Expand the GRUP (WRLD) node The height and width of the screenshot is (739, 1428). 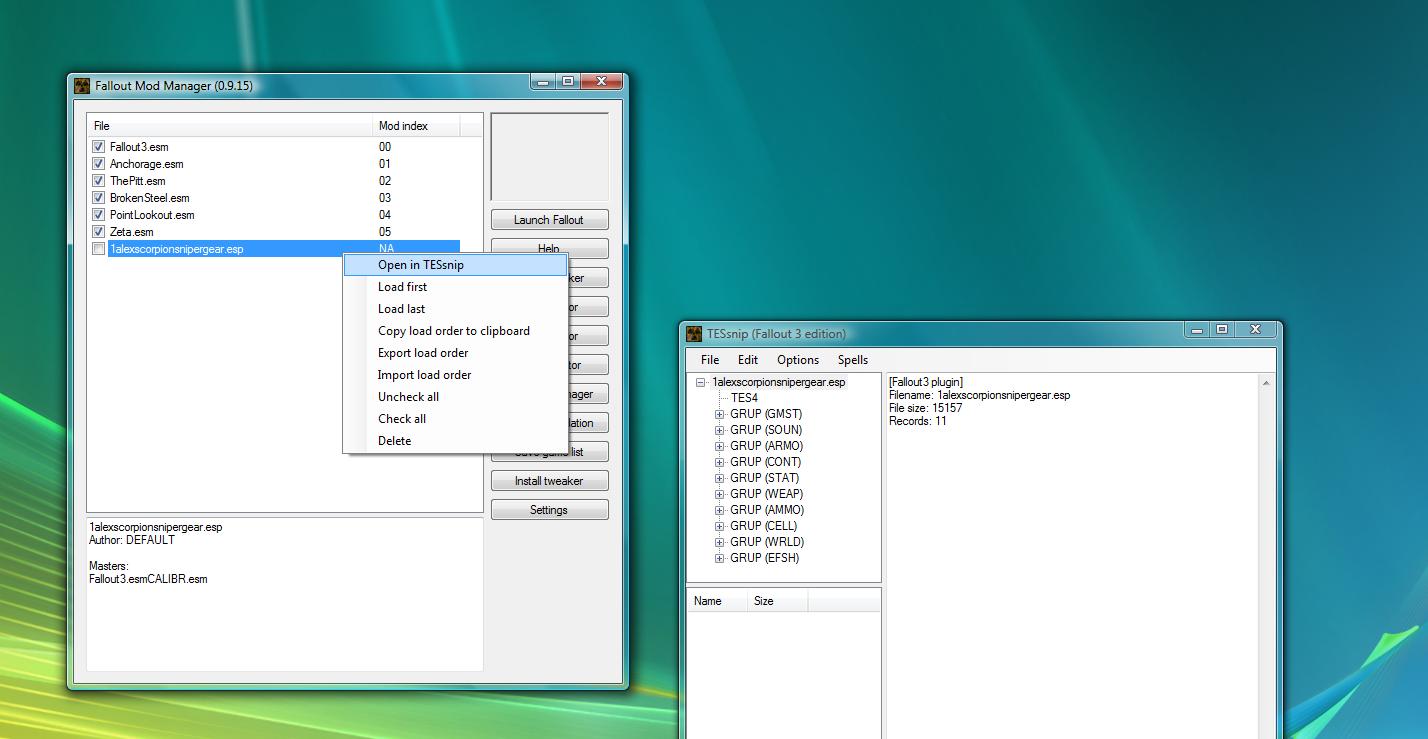tap(719, 542)
